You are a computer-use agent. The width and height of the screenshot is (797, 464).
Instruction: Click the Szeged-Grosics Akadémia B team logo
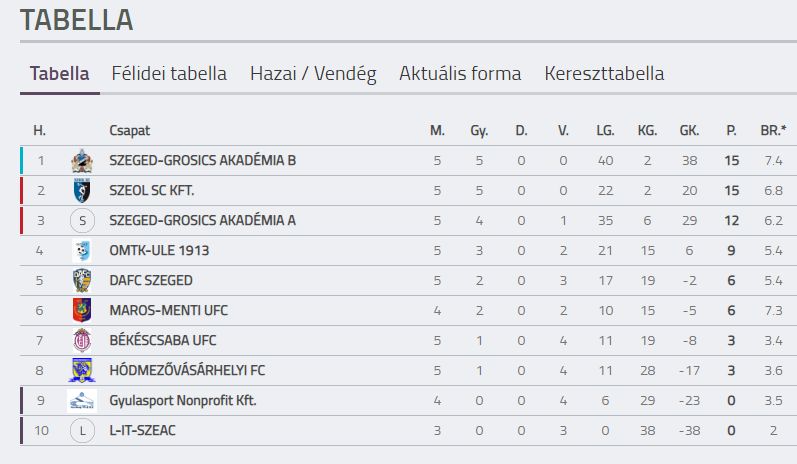click(81, 161)
